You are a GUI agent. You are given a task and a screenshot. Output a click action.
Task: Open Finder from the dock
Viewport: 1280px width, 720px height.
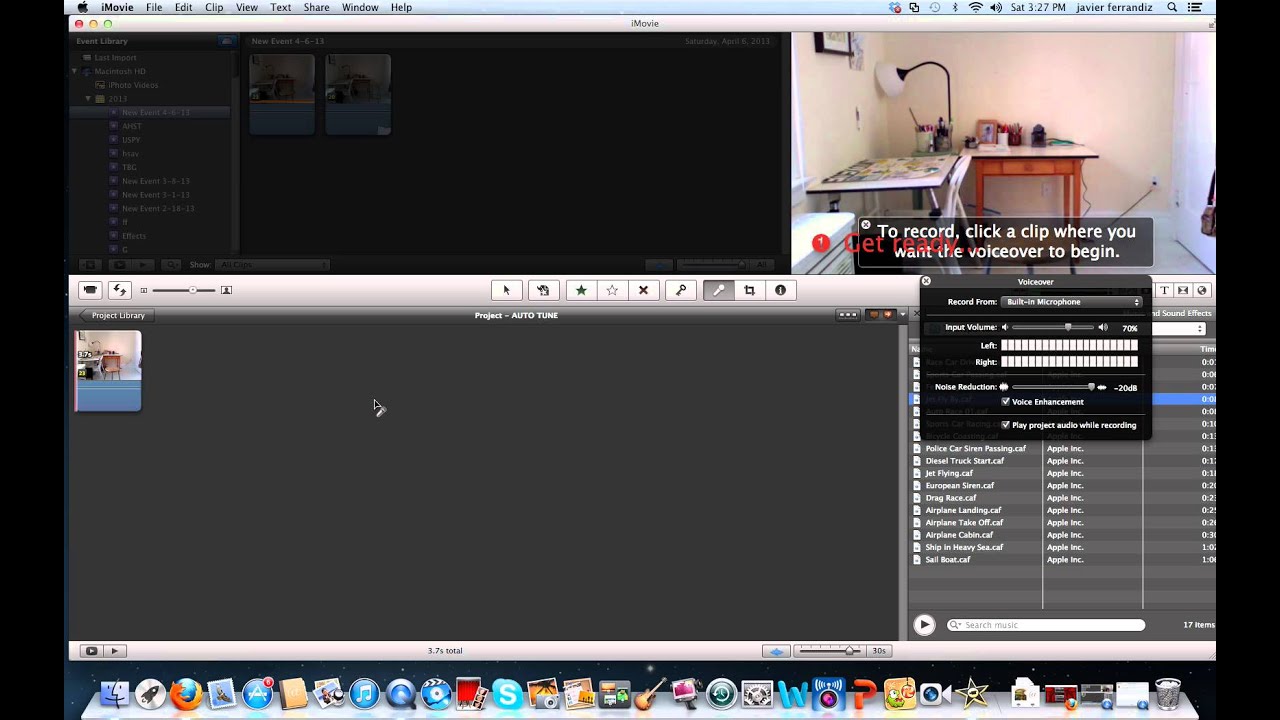(x=115, y=693)
